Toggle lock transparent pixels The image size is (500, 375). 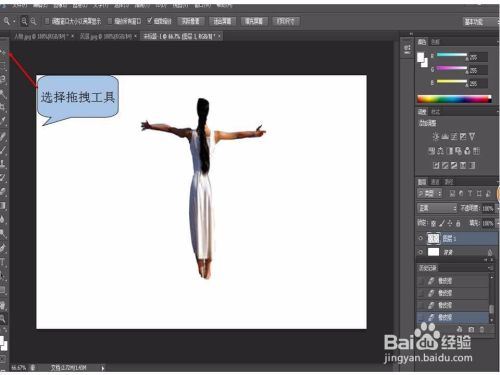pos(433,223)
